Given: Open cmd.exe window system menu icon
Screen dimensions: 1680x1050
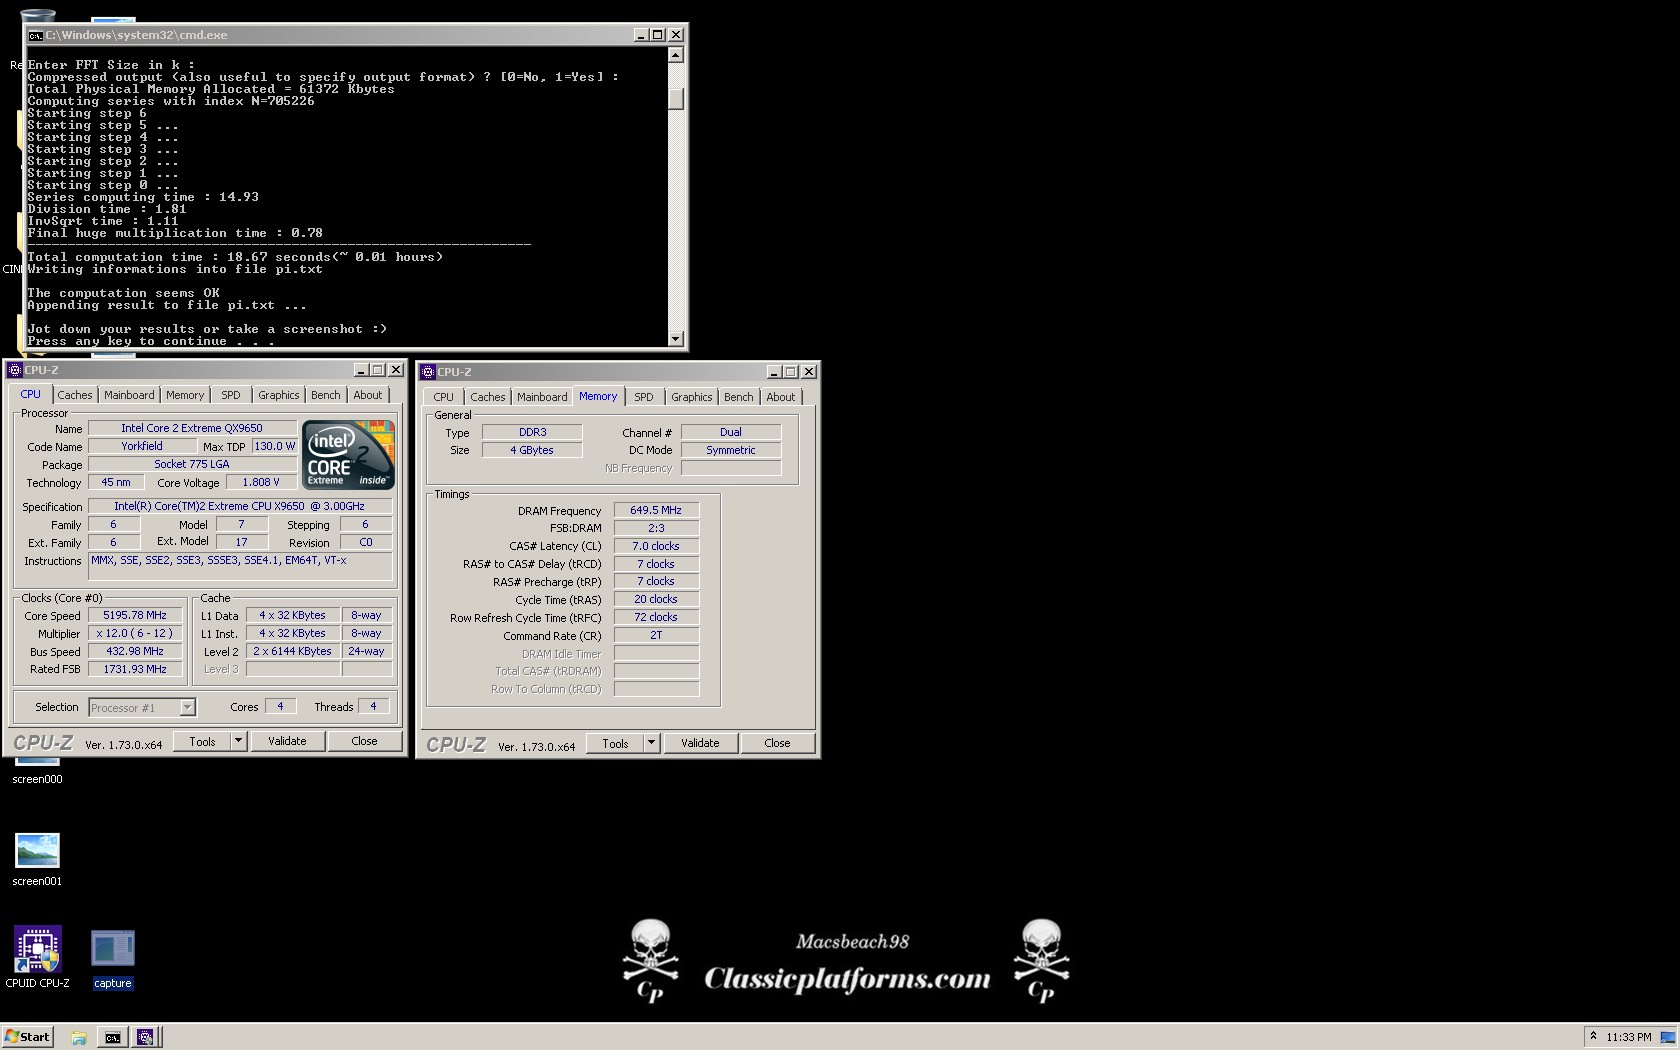Looking at the screenshot, I should (35, 35).
